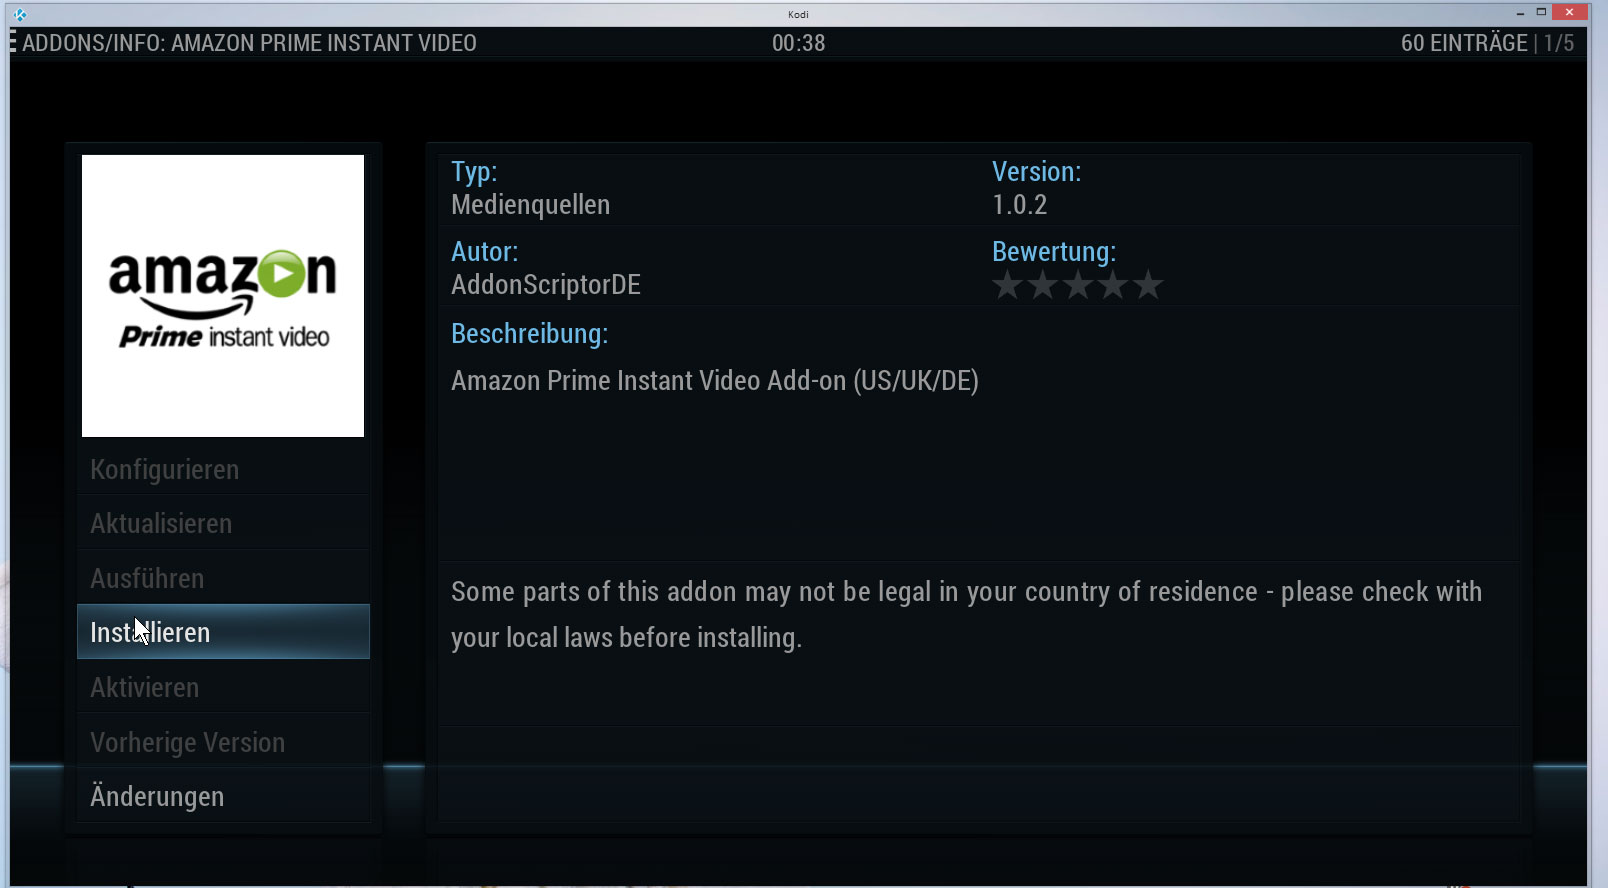This screenshot has width=1608, height=888.
Task: Run the add-on via Ausführen
Action: point(223,578)
